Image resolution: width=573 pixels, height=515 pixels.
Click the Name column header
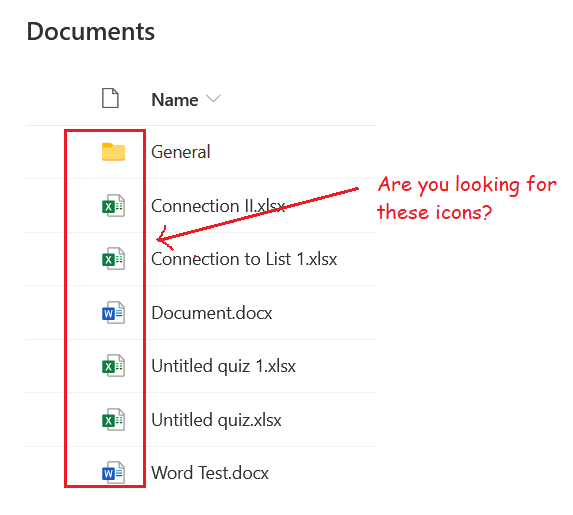(175, 100)
